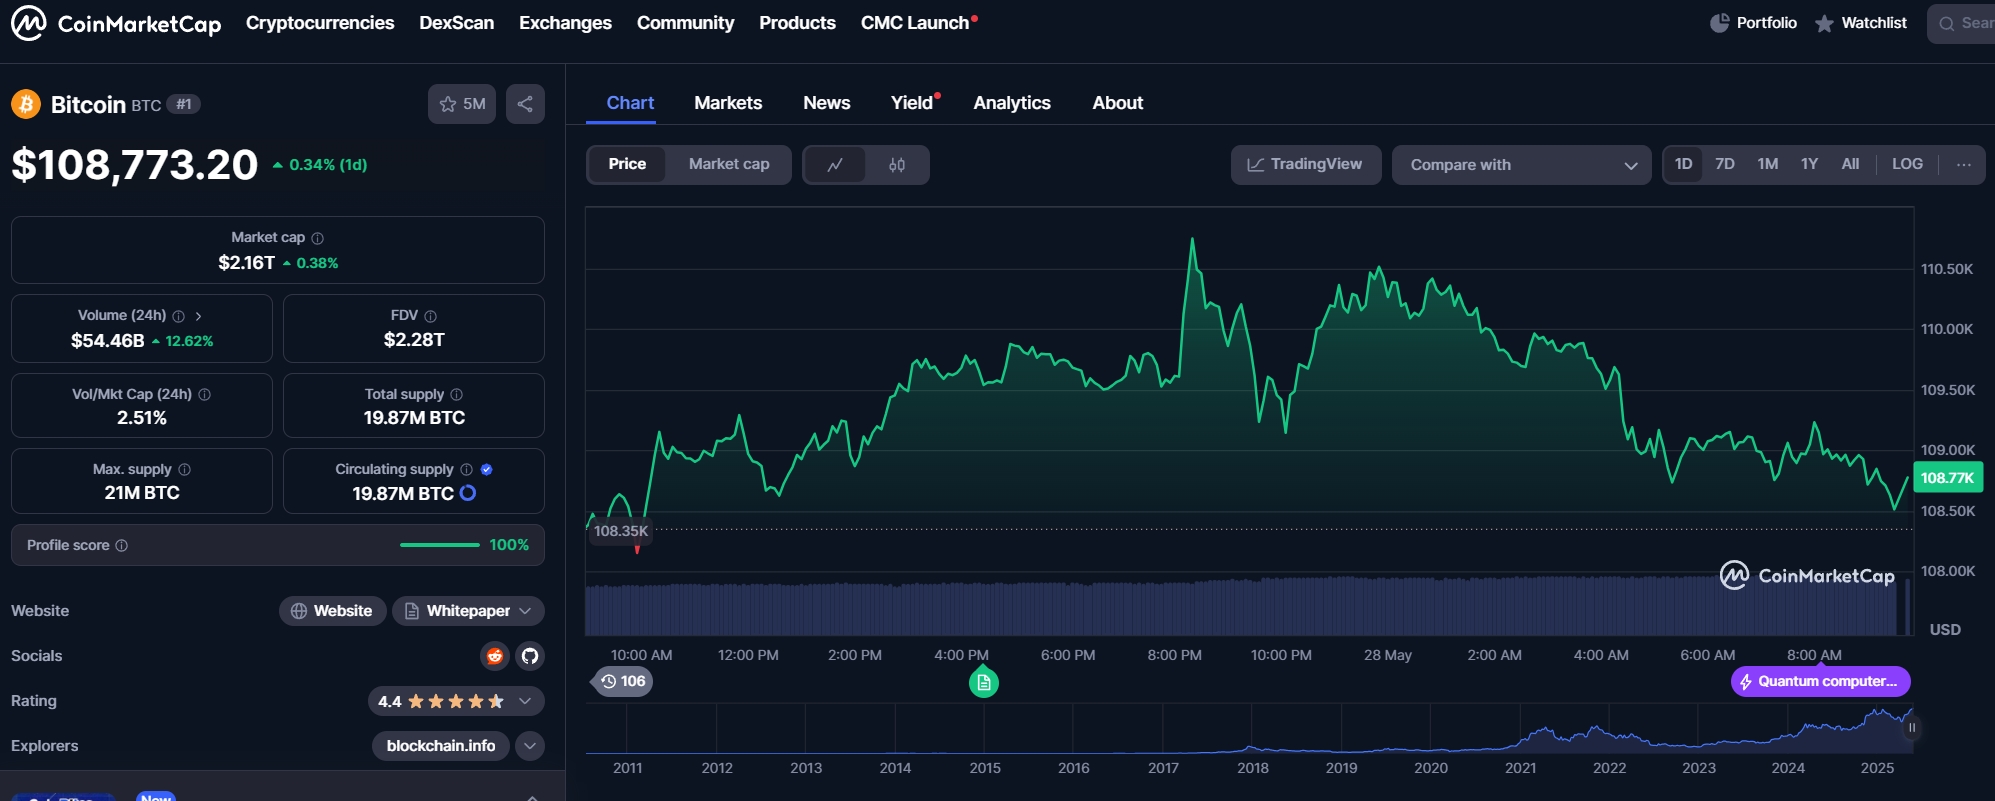
Task: Click the share icon next to Bitcoin
Action: (525, 104)
